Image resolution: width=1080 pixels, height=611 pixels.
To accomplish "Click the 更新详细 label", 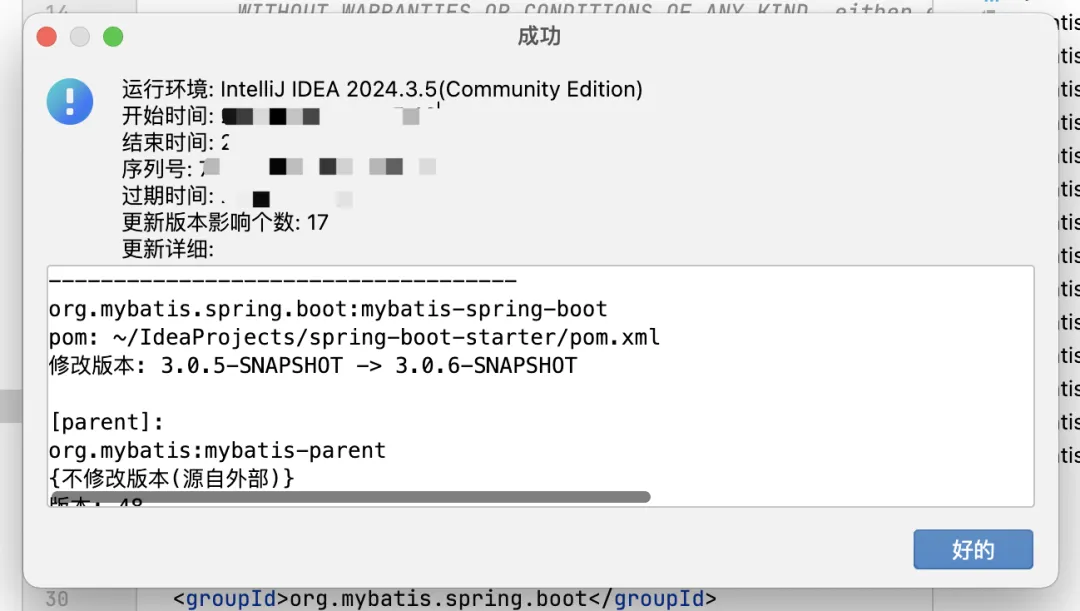I will (x=167, y=249).
